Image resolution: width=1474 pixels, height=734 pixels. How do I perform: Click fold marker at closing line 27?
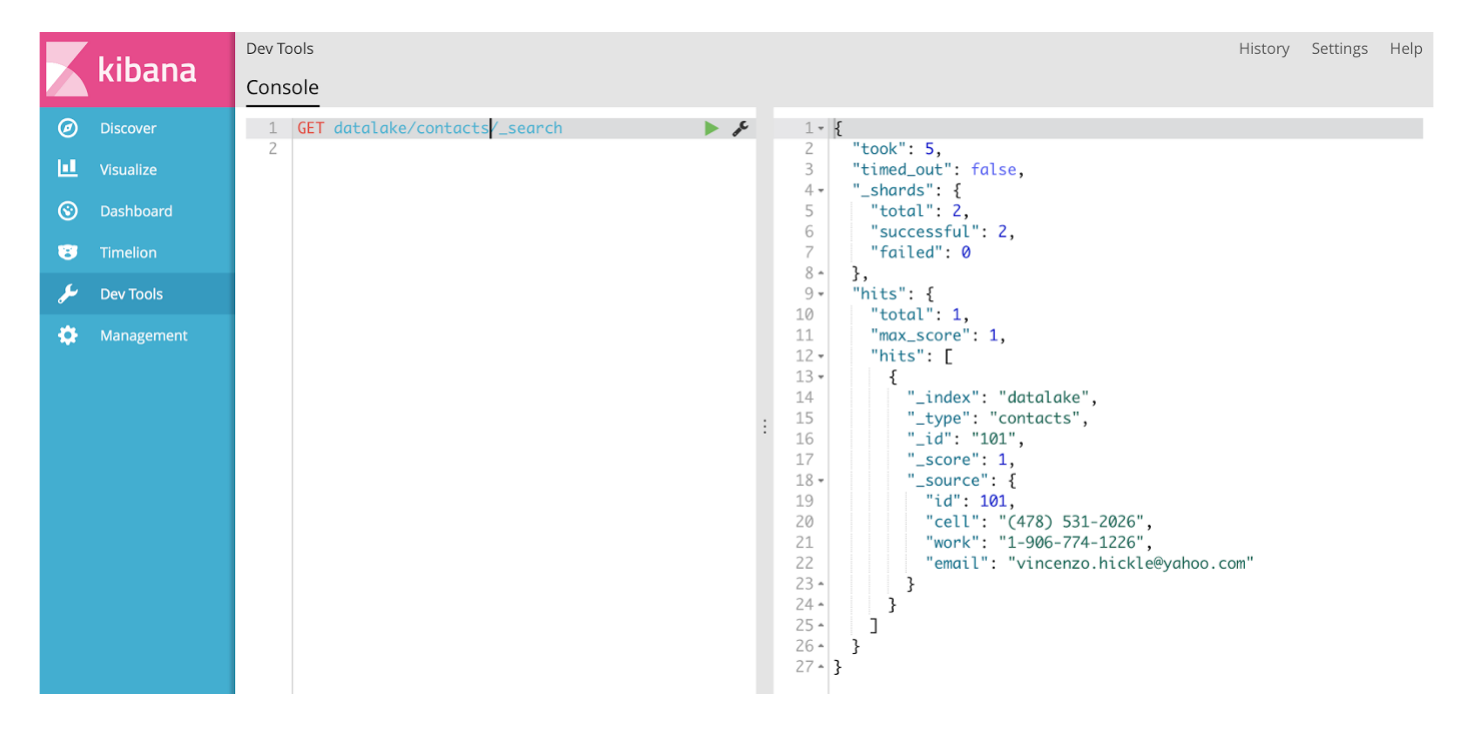coord(821,667)
